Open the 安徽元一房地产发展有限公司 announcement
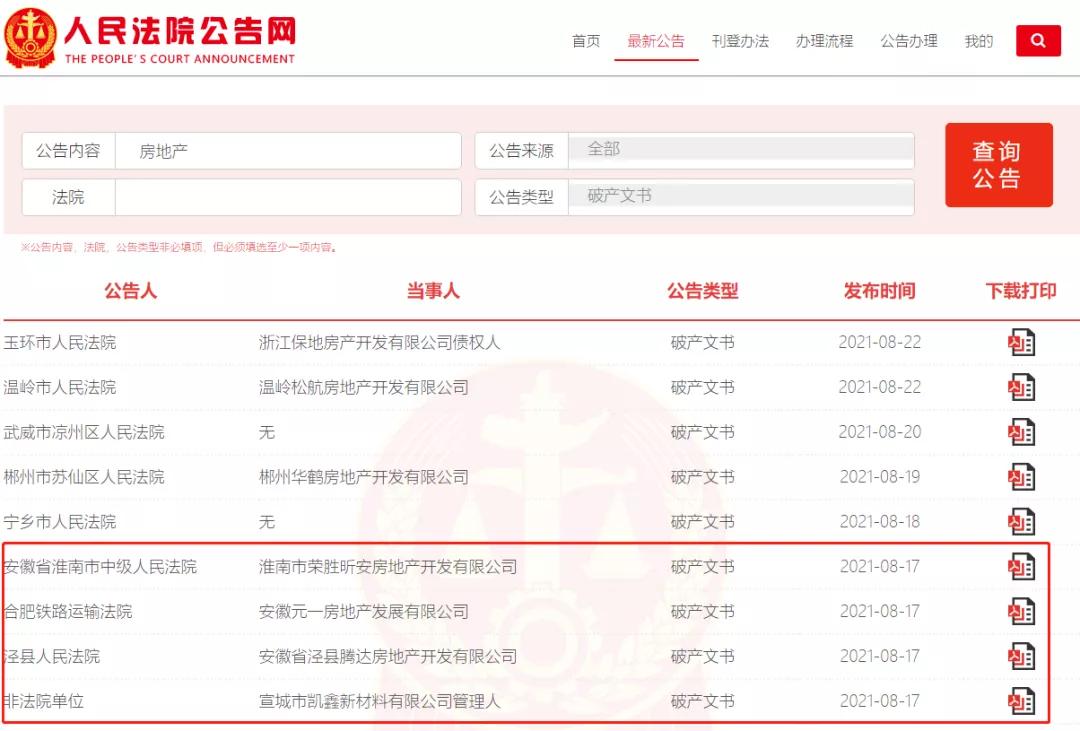The width and height of the screenshot is (1080, 731). 366,611
